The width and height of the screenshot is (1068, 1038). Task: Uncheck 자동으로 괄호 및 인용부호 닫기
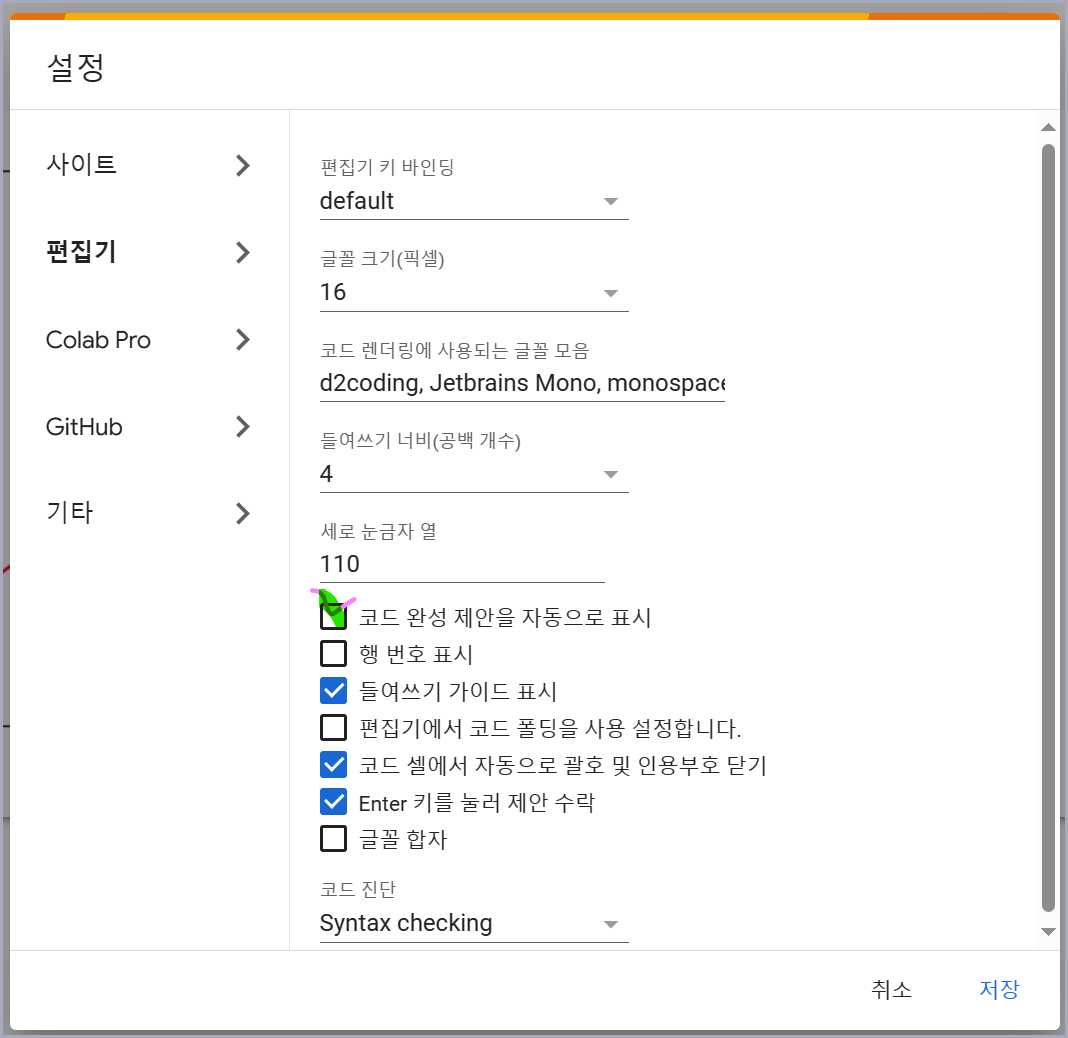tap(334, 765)
